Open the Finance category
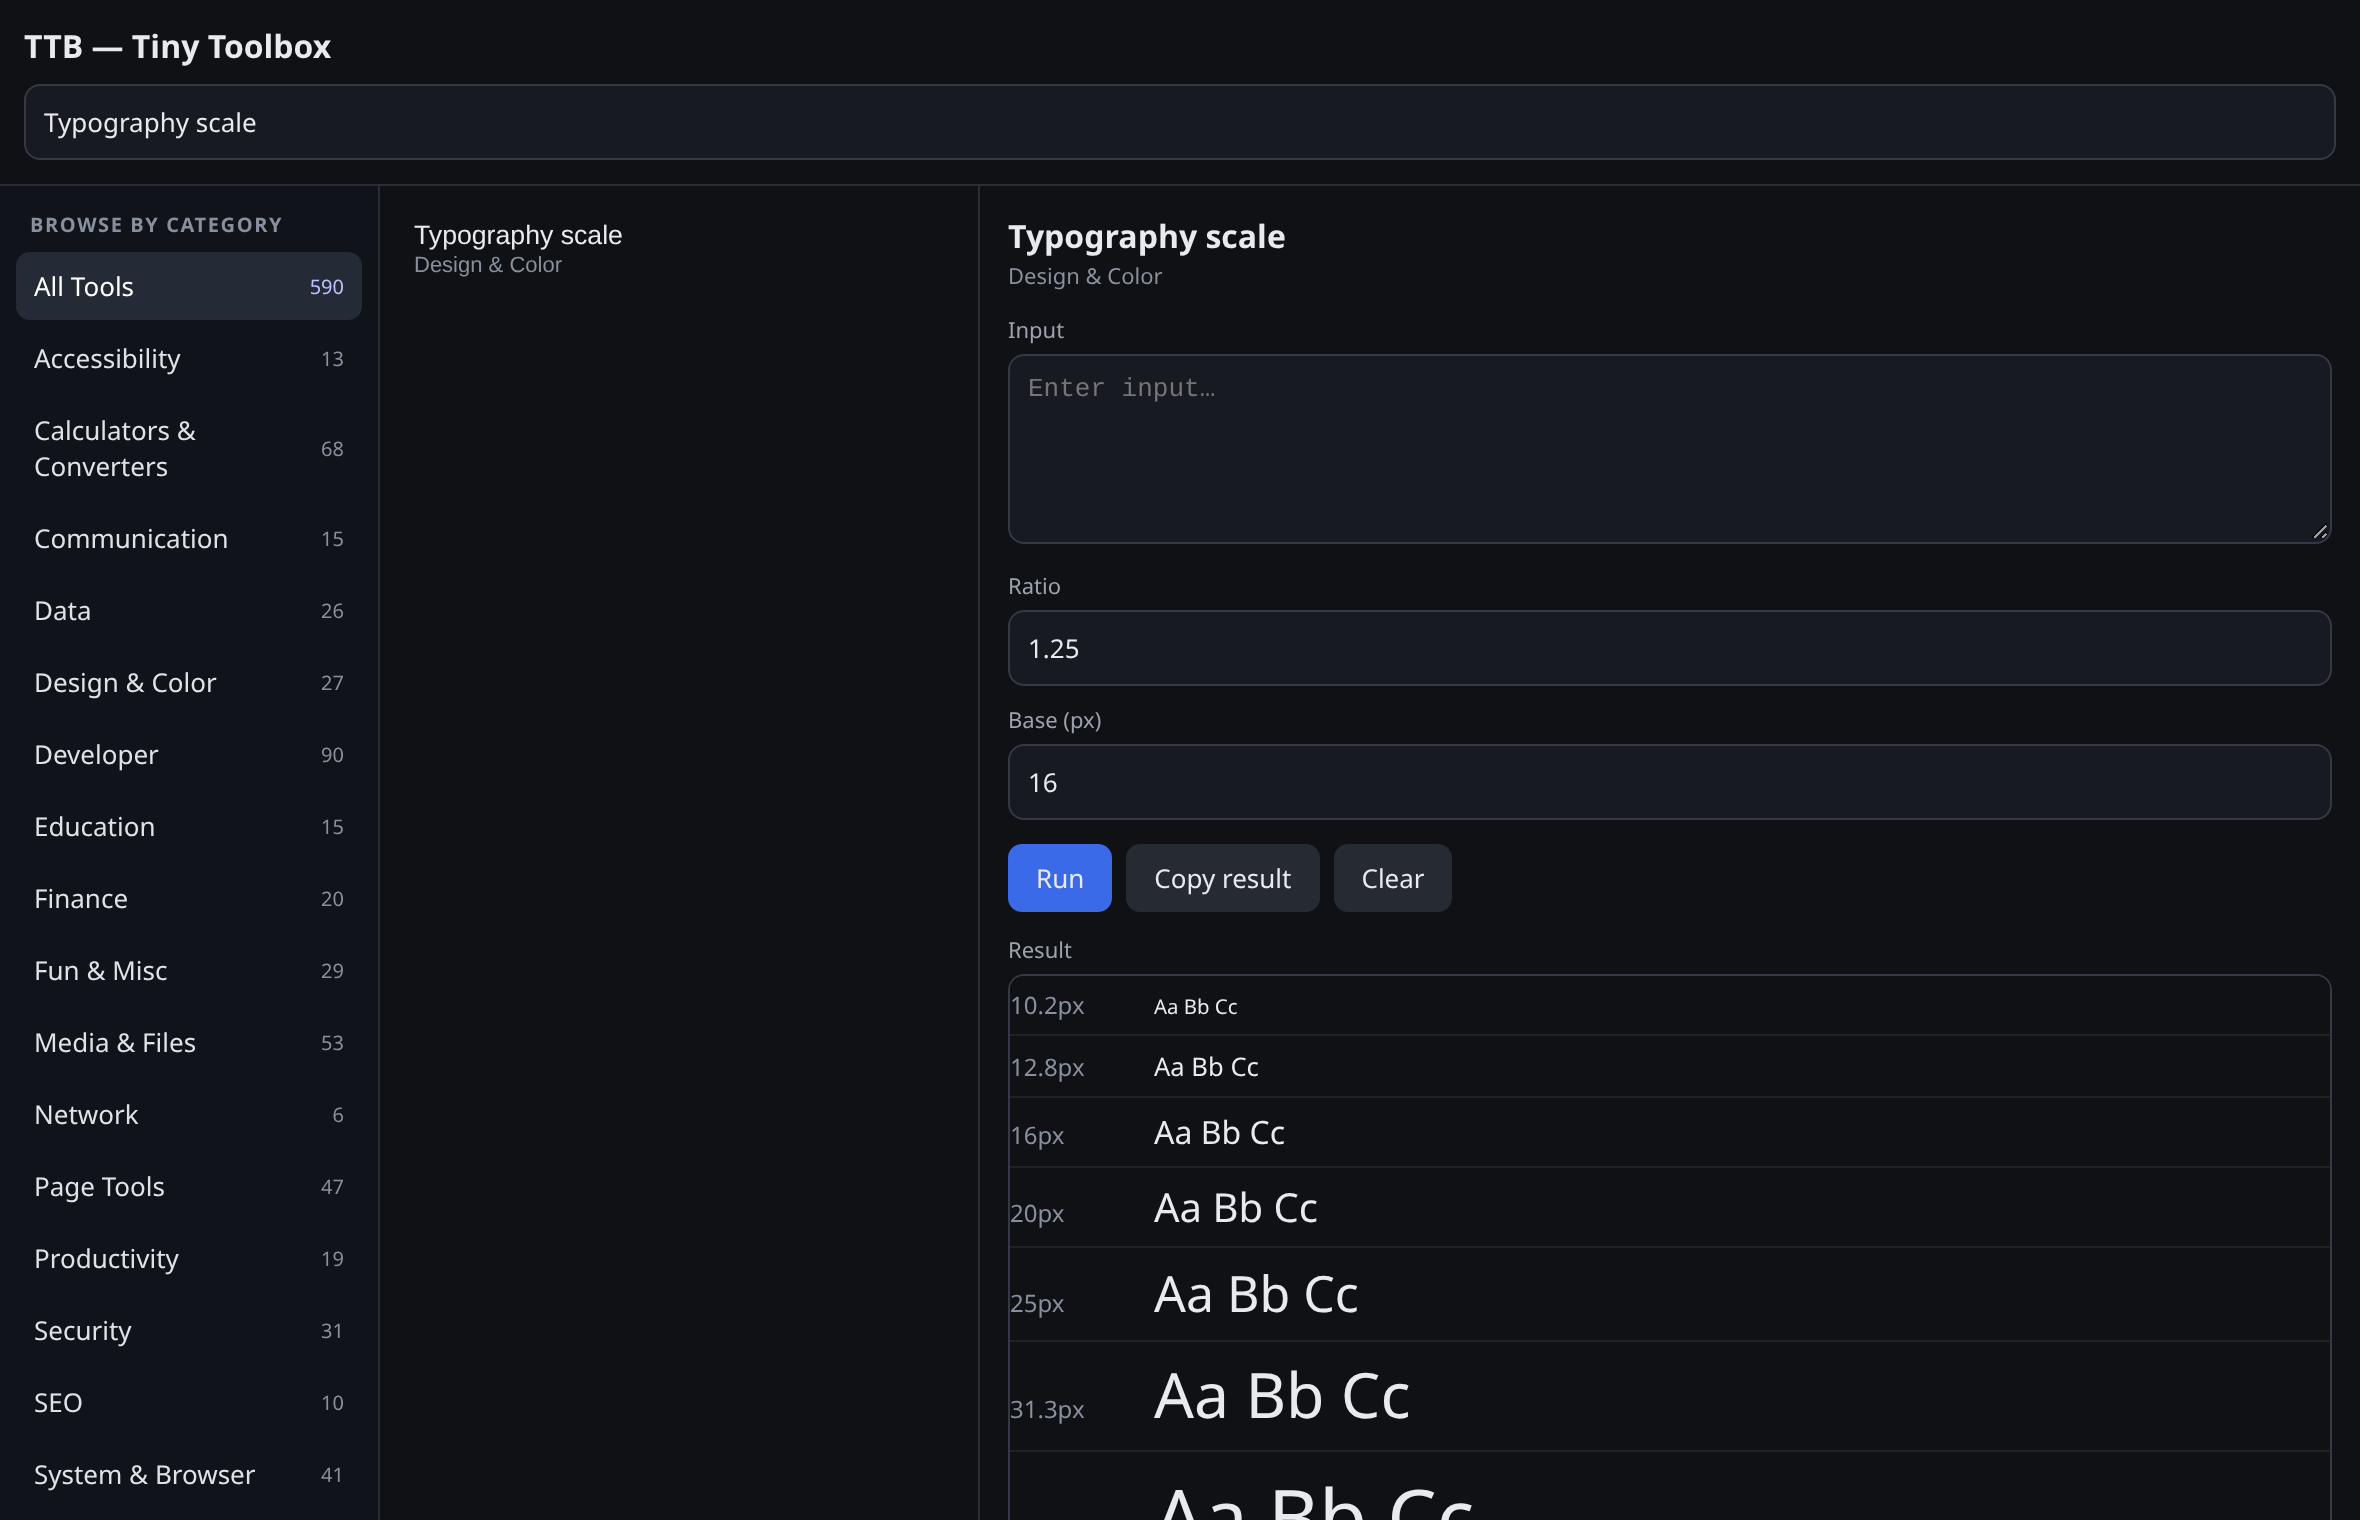Image resolution: width=2360 pixels, height=1520 pixels. pyautogui.click(x=188, y=898)
